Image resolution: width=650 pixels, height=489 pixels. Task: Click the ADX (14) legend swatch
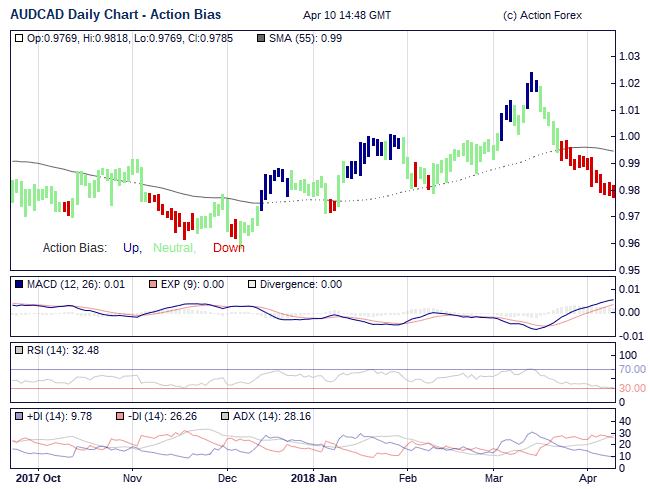225,416
